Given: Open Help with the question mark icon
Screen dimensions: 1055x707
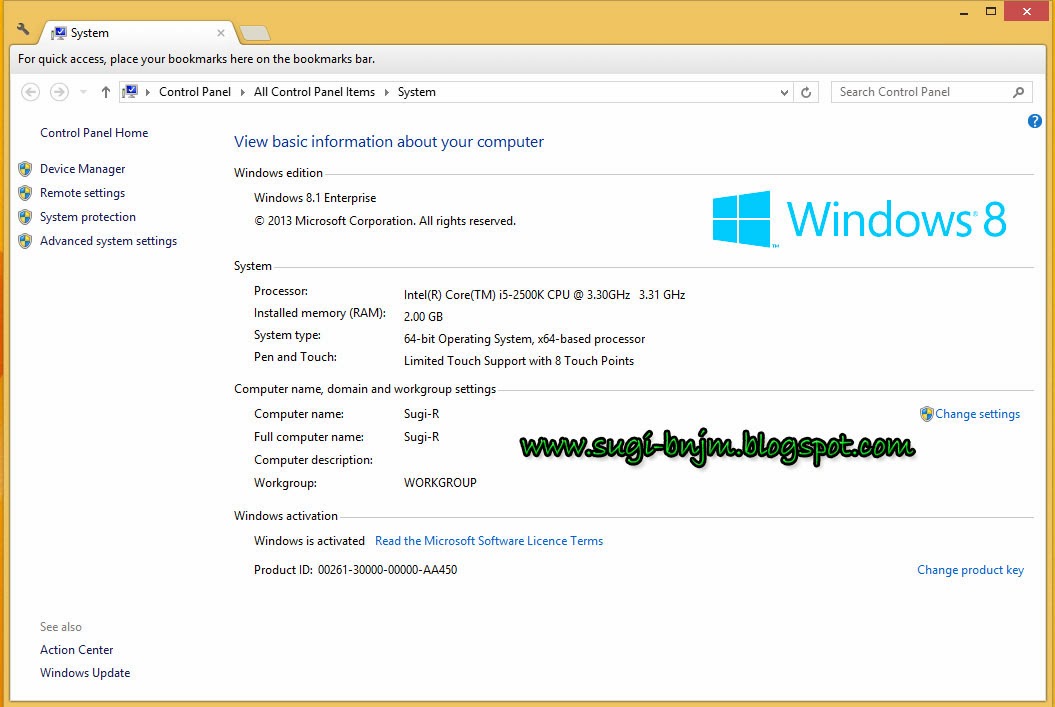Looking at the screenshot, I should click(1035, 121).
